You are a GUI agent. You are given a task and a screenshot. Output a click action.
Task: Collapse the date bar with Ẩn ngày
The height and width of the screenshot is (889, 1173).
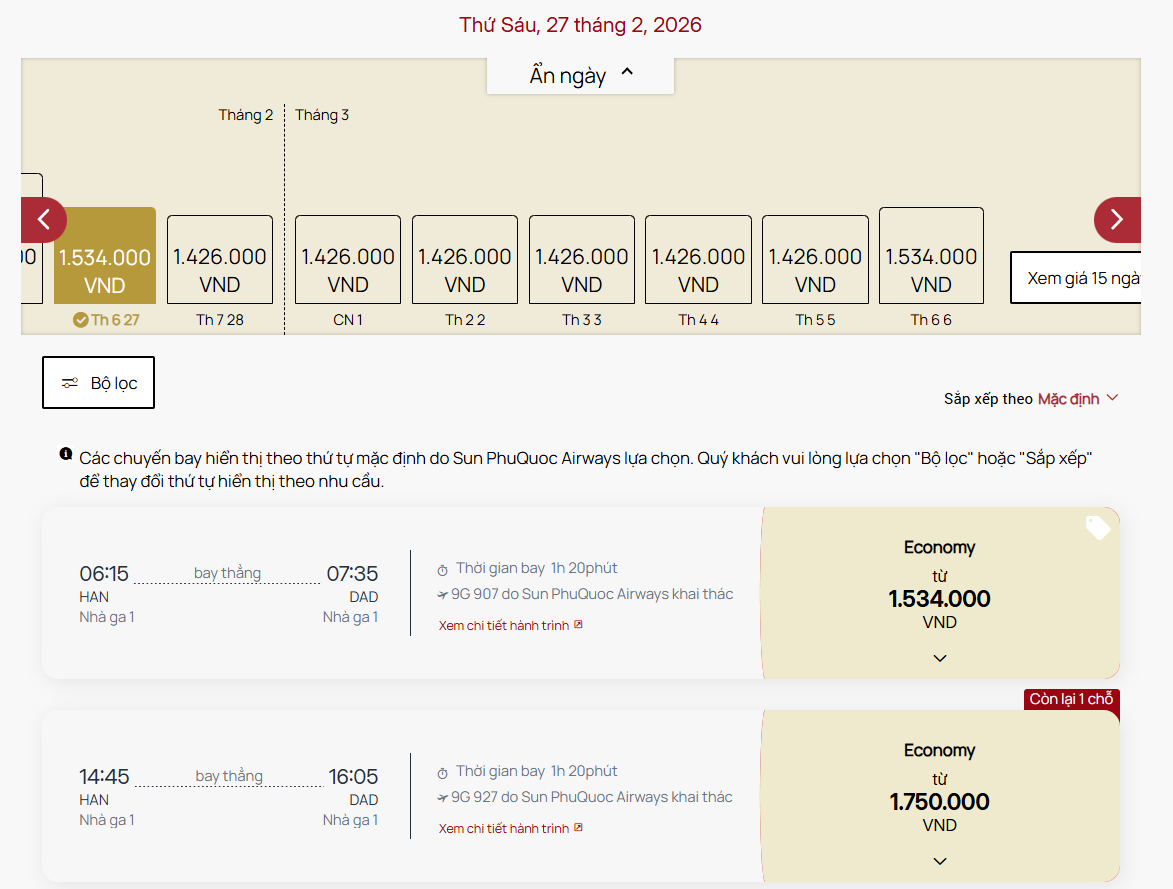(580, 75)
